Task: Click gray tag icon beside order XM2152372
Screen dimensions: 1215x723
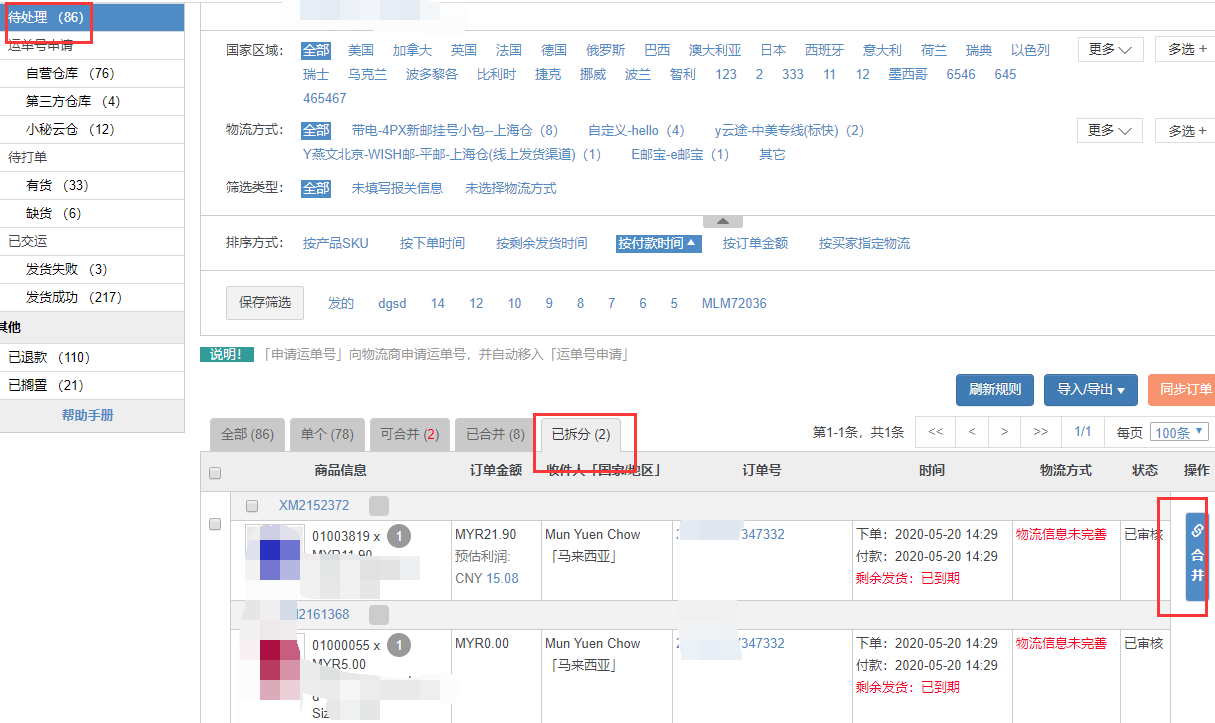Action: 379,506
